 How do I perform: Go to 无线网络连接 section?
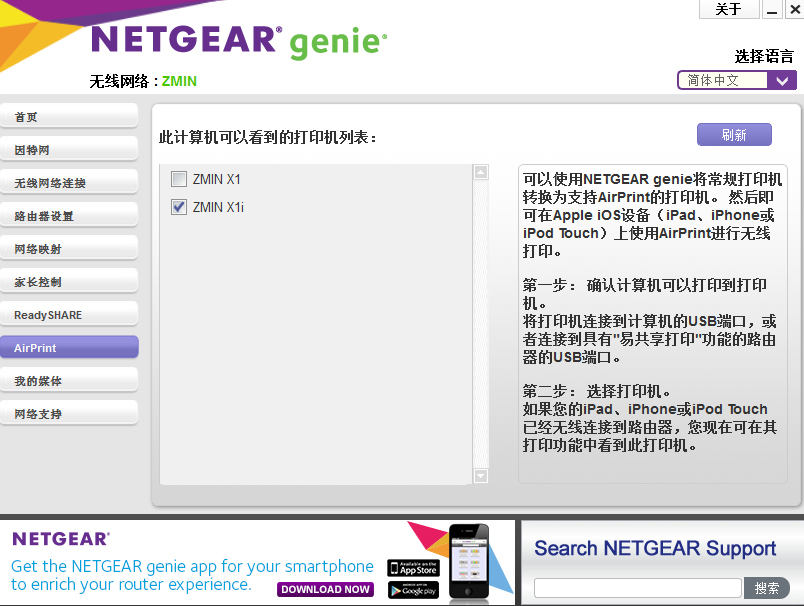pos(69,183)
